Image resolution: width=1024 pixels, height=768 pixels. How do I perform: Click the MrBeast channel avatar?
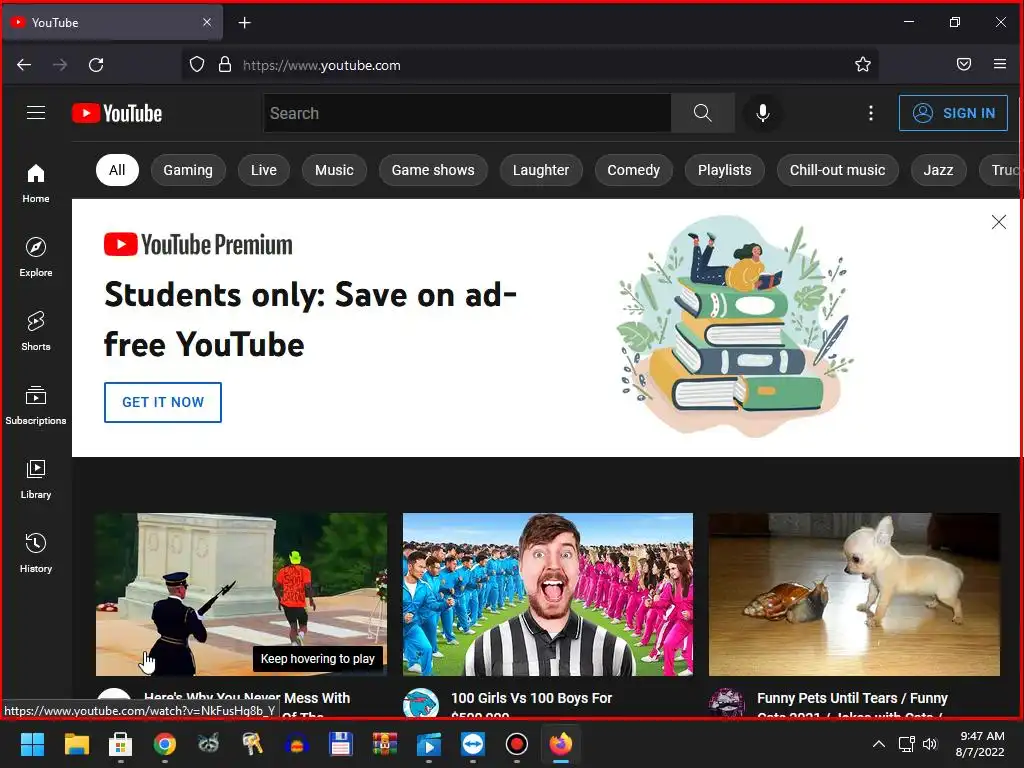tap(421, 703)
